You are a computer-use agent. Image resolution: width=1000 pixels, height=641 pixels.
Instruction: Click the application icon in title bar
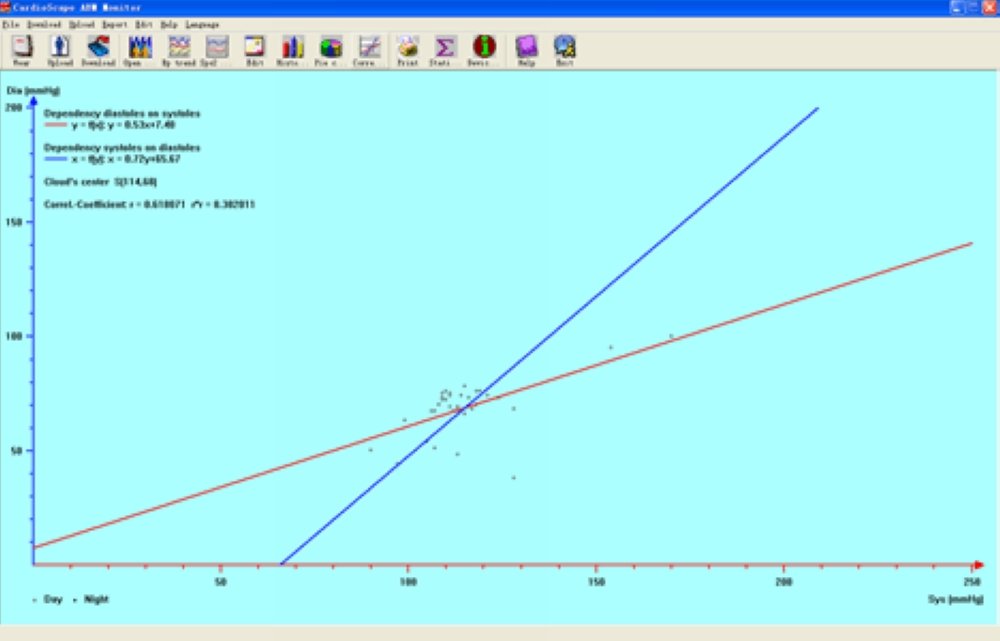(6, 7)
